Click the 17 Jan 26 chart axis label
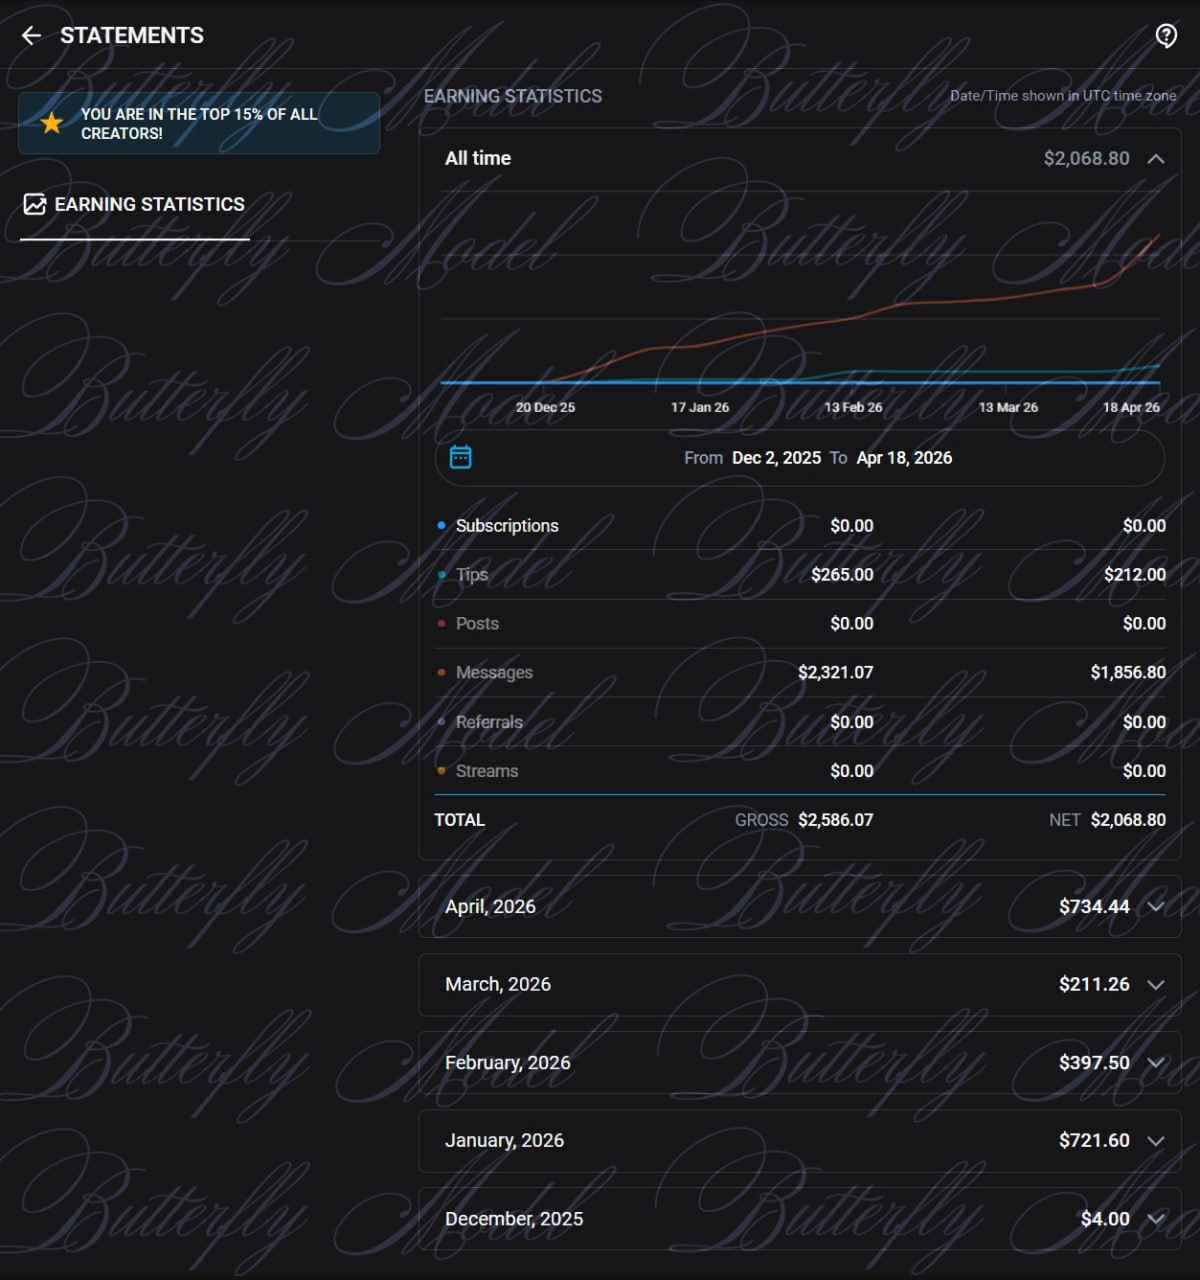Viewport: 1200px width, 1280px height. (x=700, y=407)
